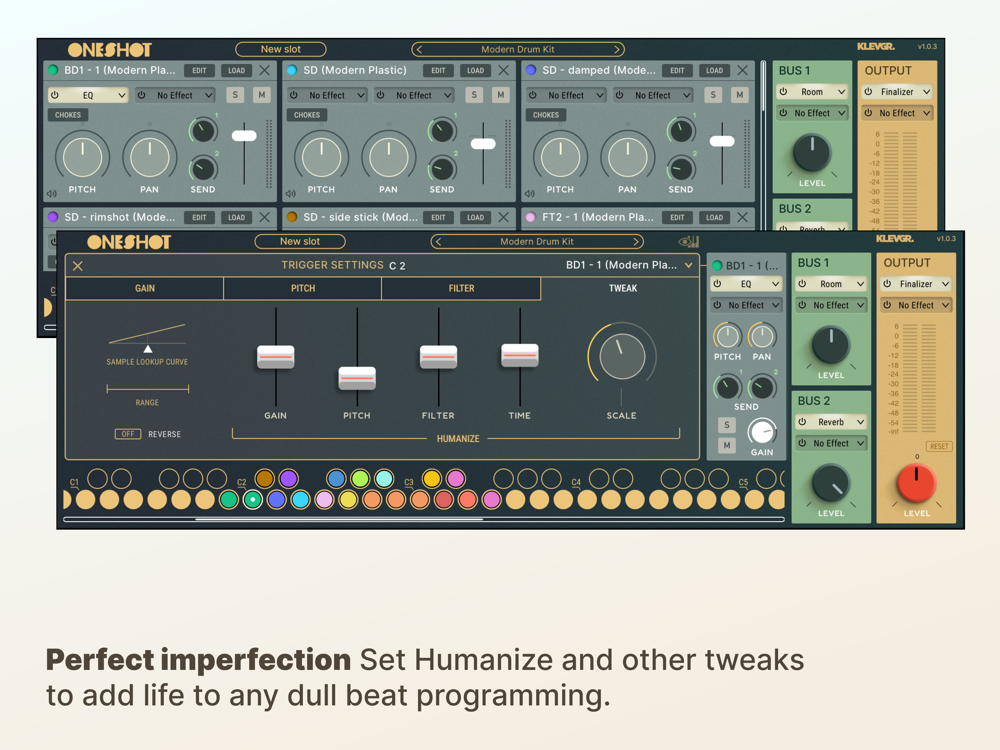This screenshot has width=1000, height=750.
Task: Click the Range bar under Sample Lookup Curve
Action: pyautogui.click(x=147, y=388)
